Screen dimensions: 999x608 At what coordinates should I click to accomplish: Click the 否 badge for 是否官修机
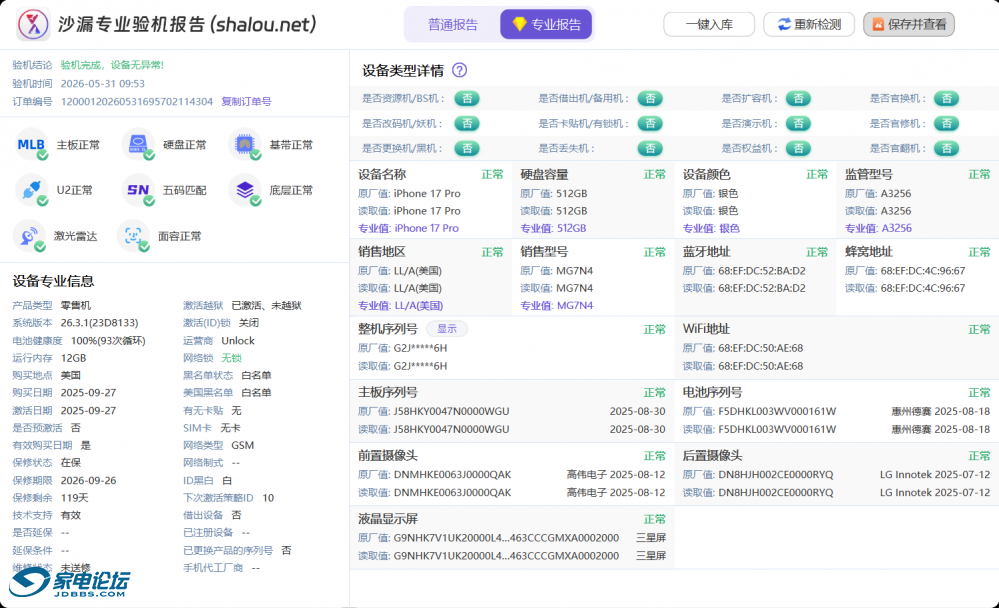947,123
